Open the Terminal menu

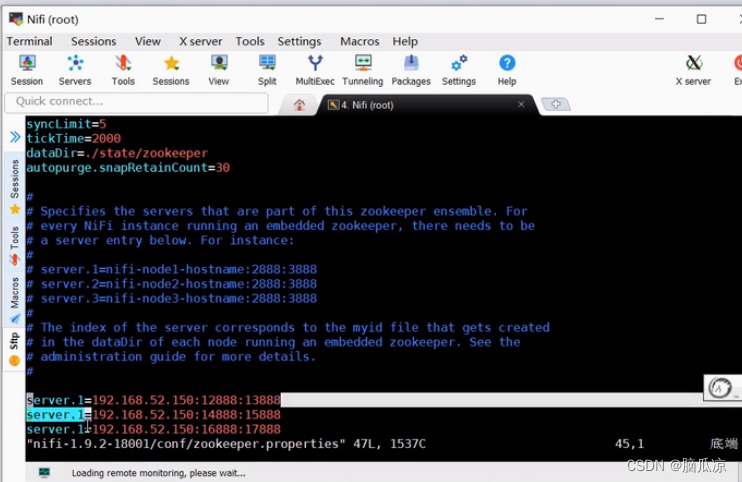click(x=29, y=42)
